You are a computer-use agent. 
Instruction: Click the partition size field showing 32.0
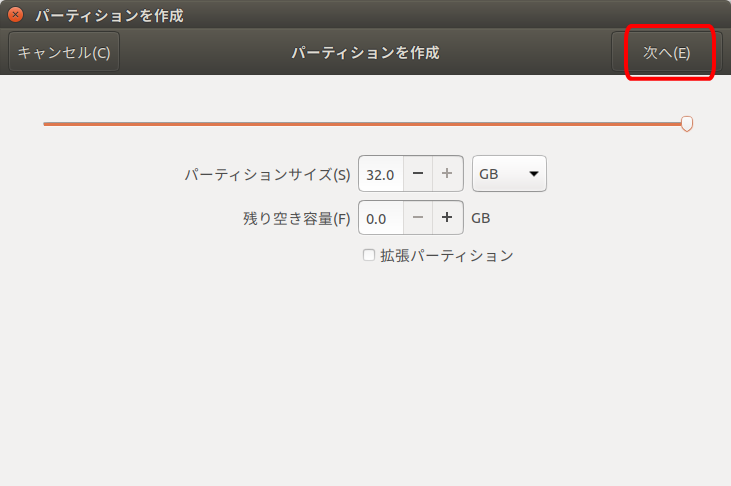tap(381, 174)
